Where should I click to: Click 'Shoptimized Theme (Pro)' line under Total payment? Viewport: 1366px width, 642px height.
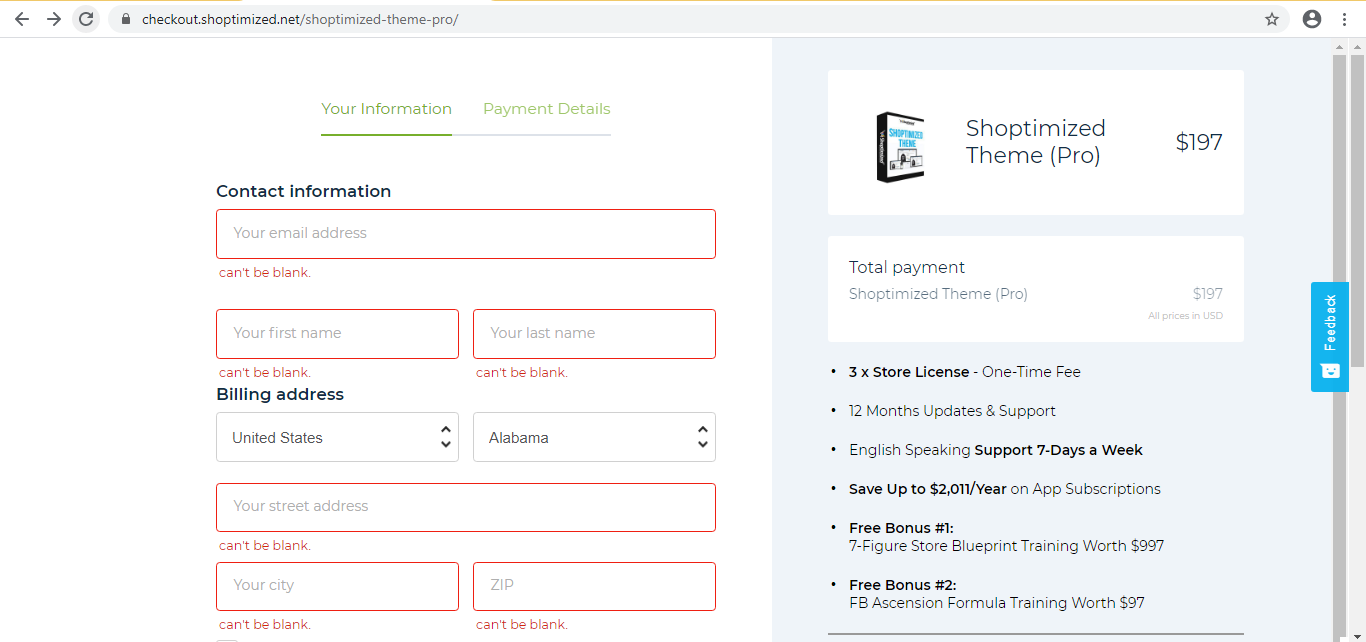[x=938, y=294]
